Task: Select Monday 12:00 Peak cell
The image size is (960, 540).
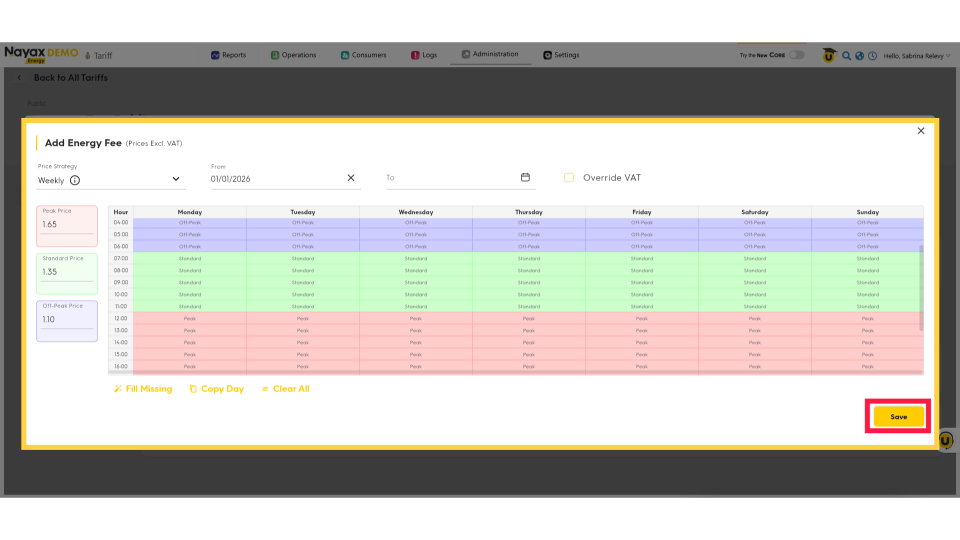Action: [x=190, y=318]
